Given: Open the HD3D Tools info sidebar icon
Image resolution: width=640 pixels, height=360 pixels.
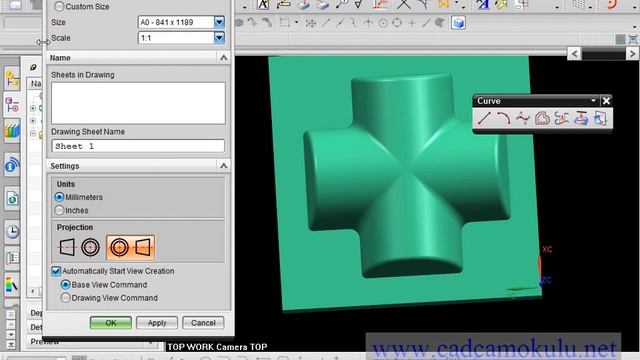Looking at the screenshot, I should click(x=12, y=165).
